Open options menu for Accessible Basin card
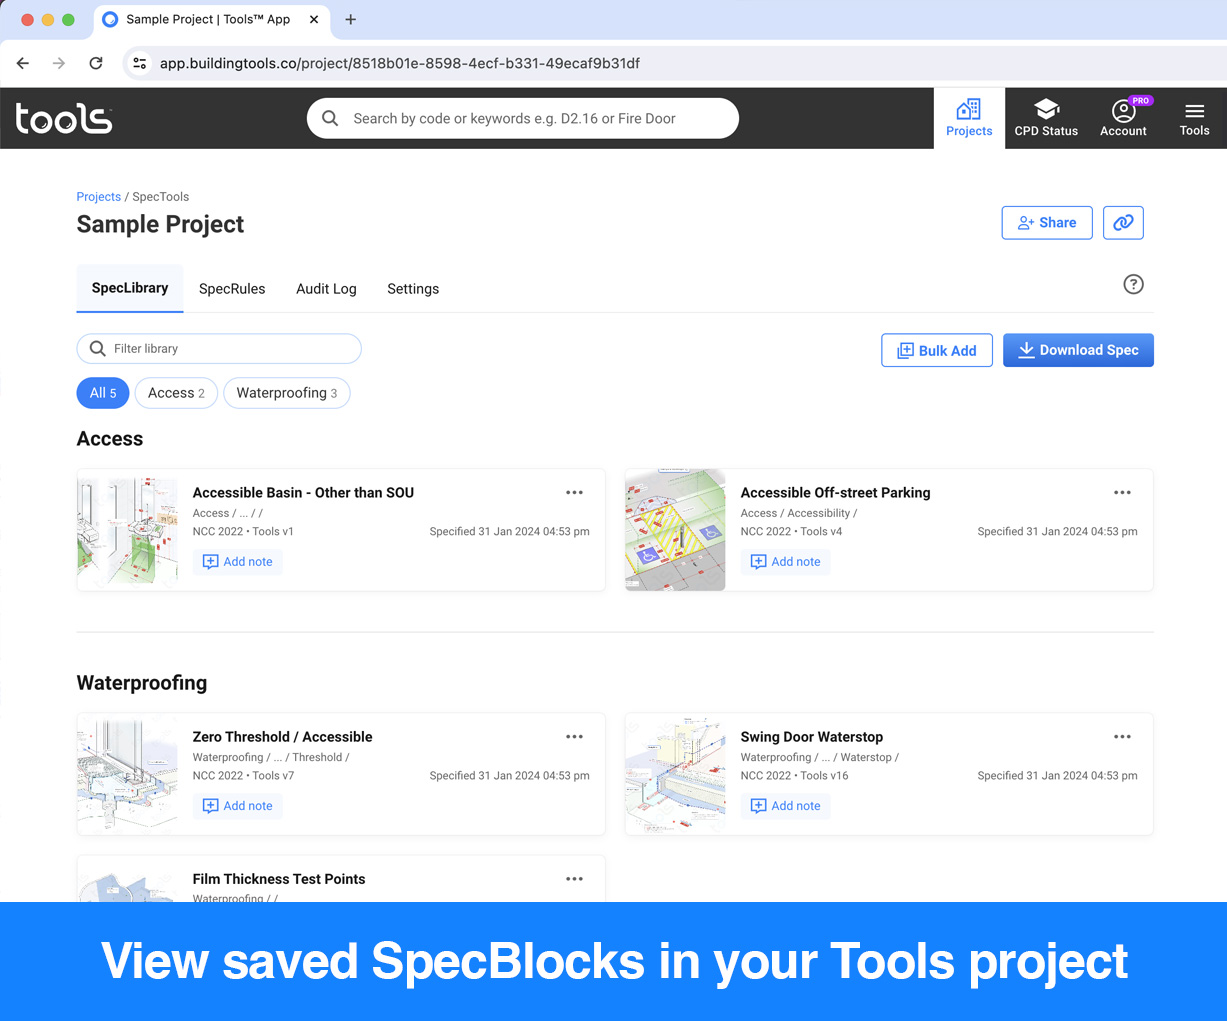This screenshot has height=1021, width=1227. (x=574, y=493)
